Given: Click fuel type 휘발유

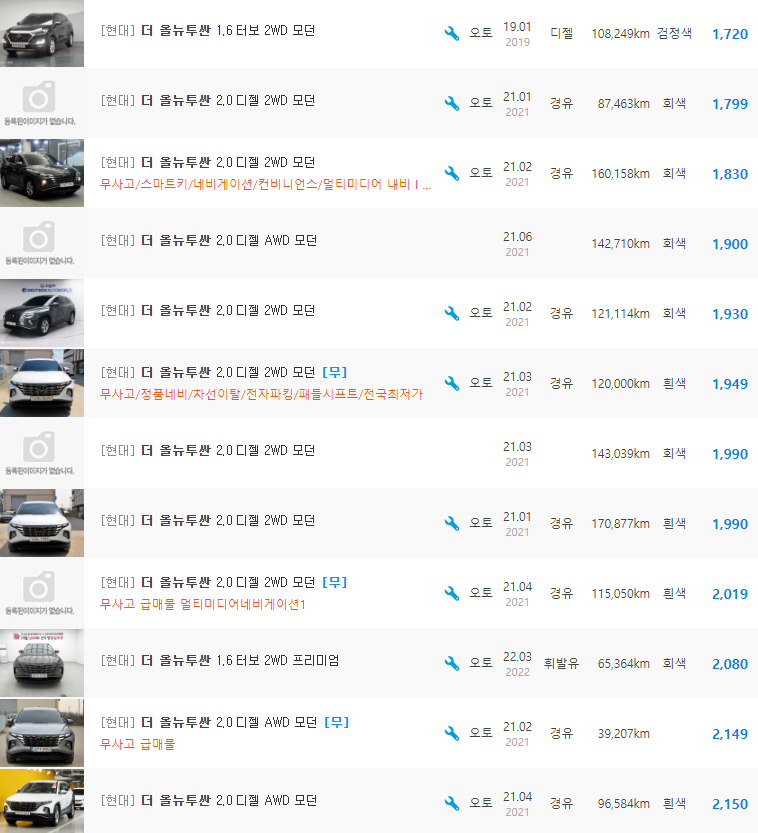Looking at the screenshot, I should [561, 663].
